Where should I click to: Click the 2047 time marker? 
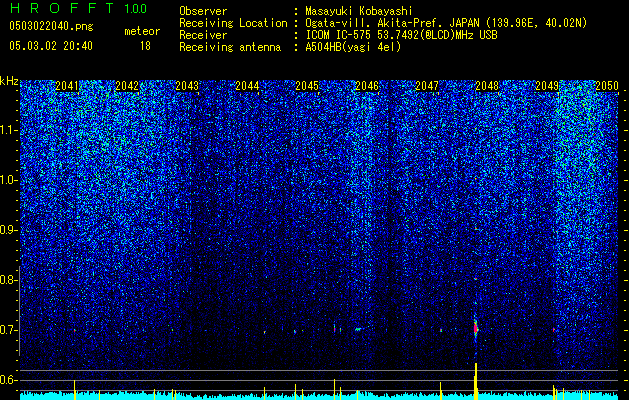click(427, 86)
